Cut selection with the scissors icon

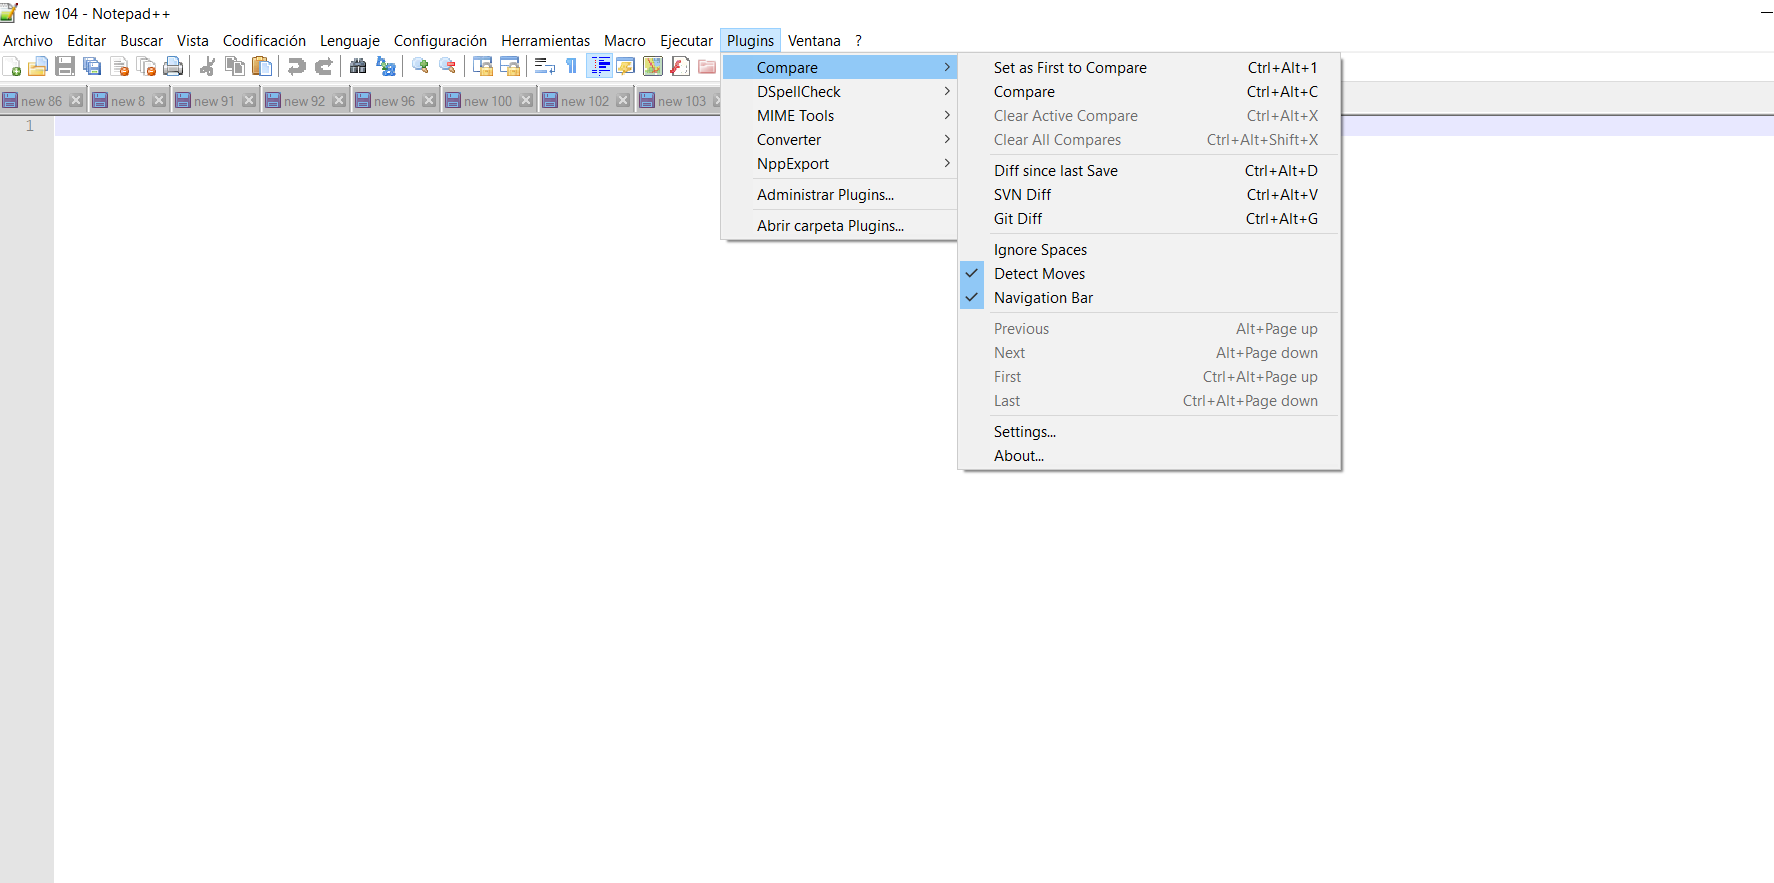click(208, 67)
